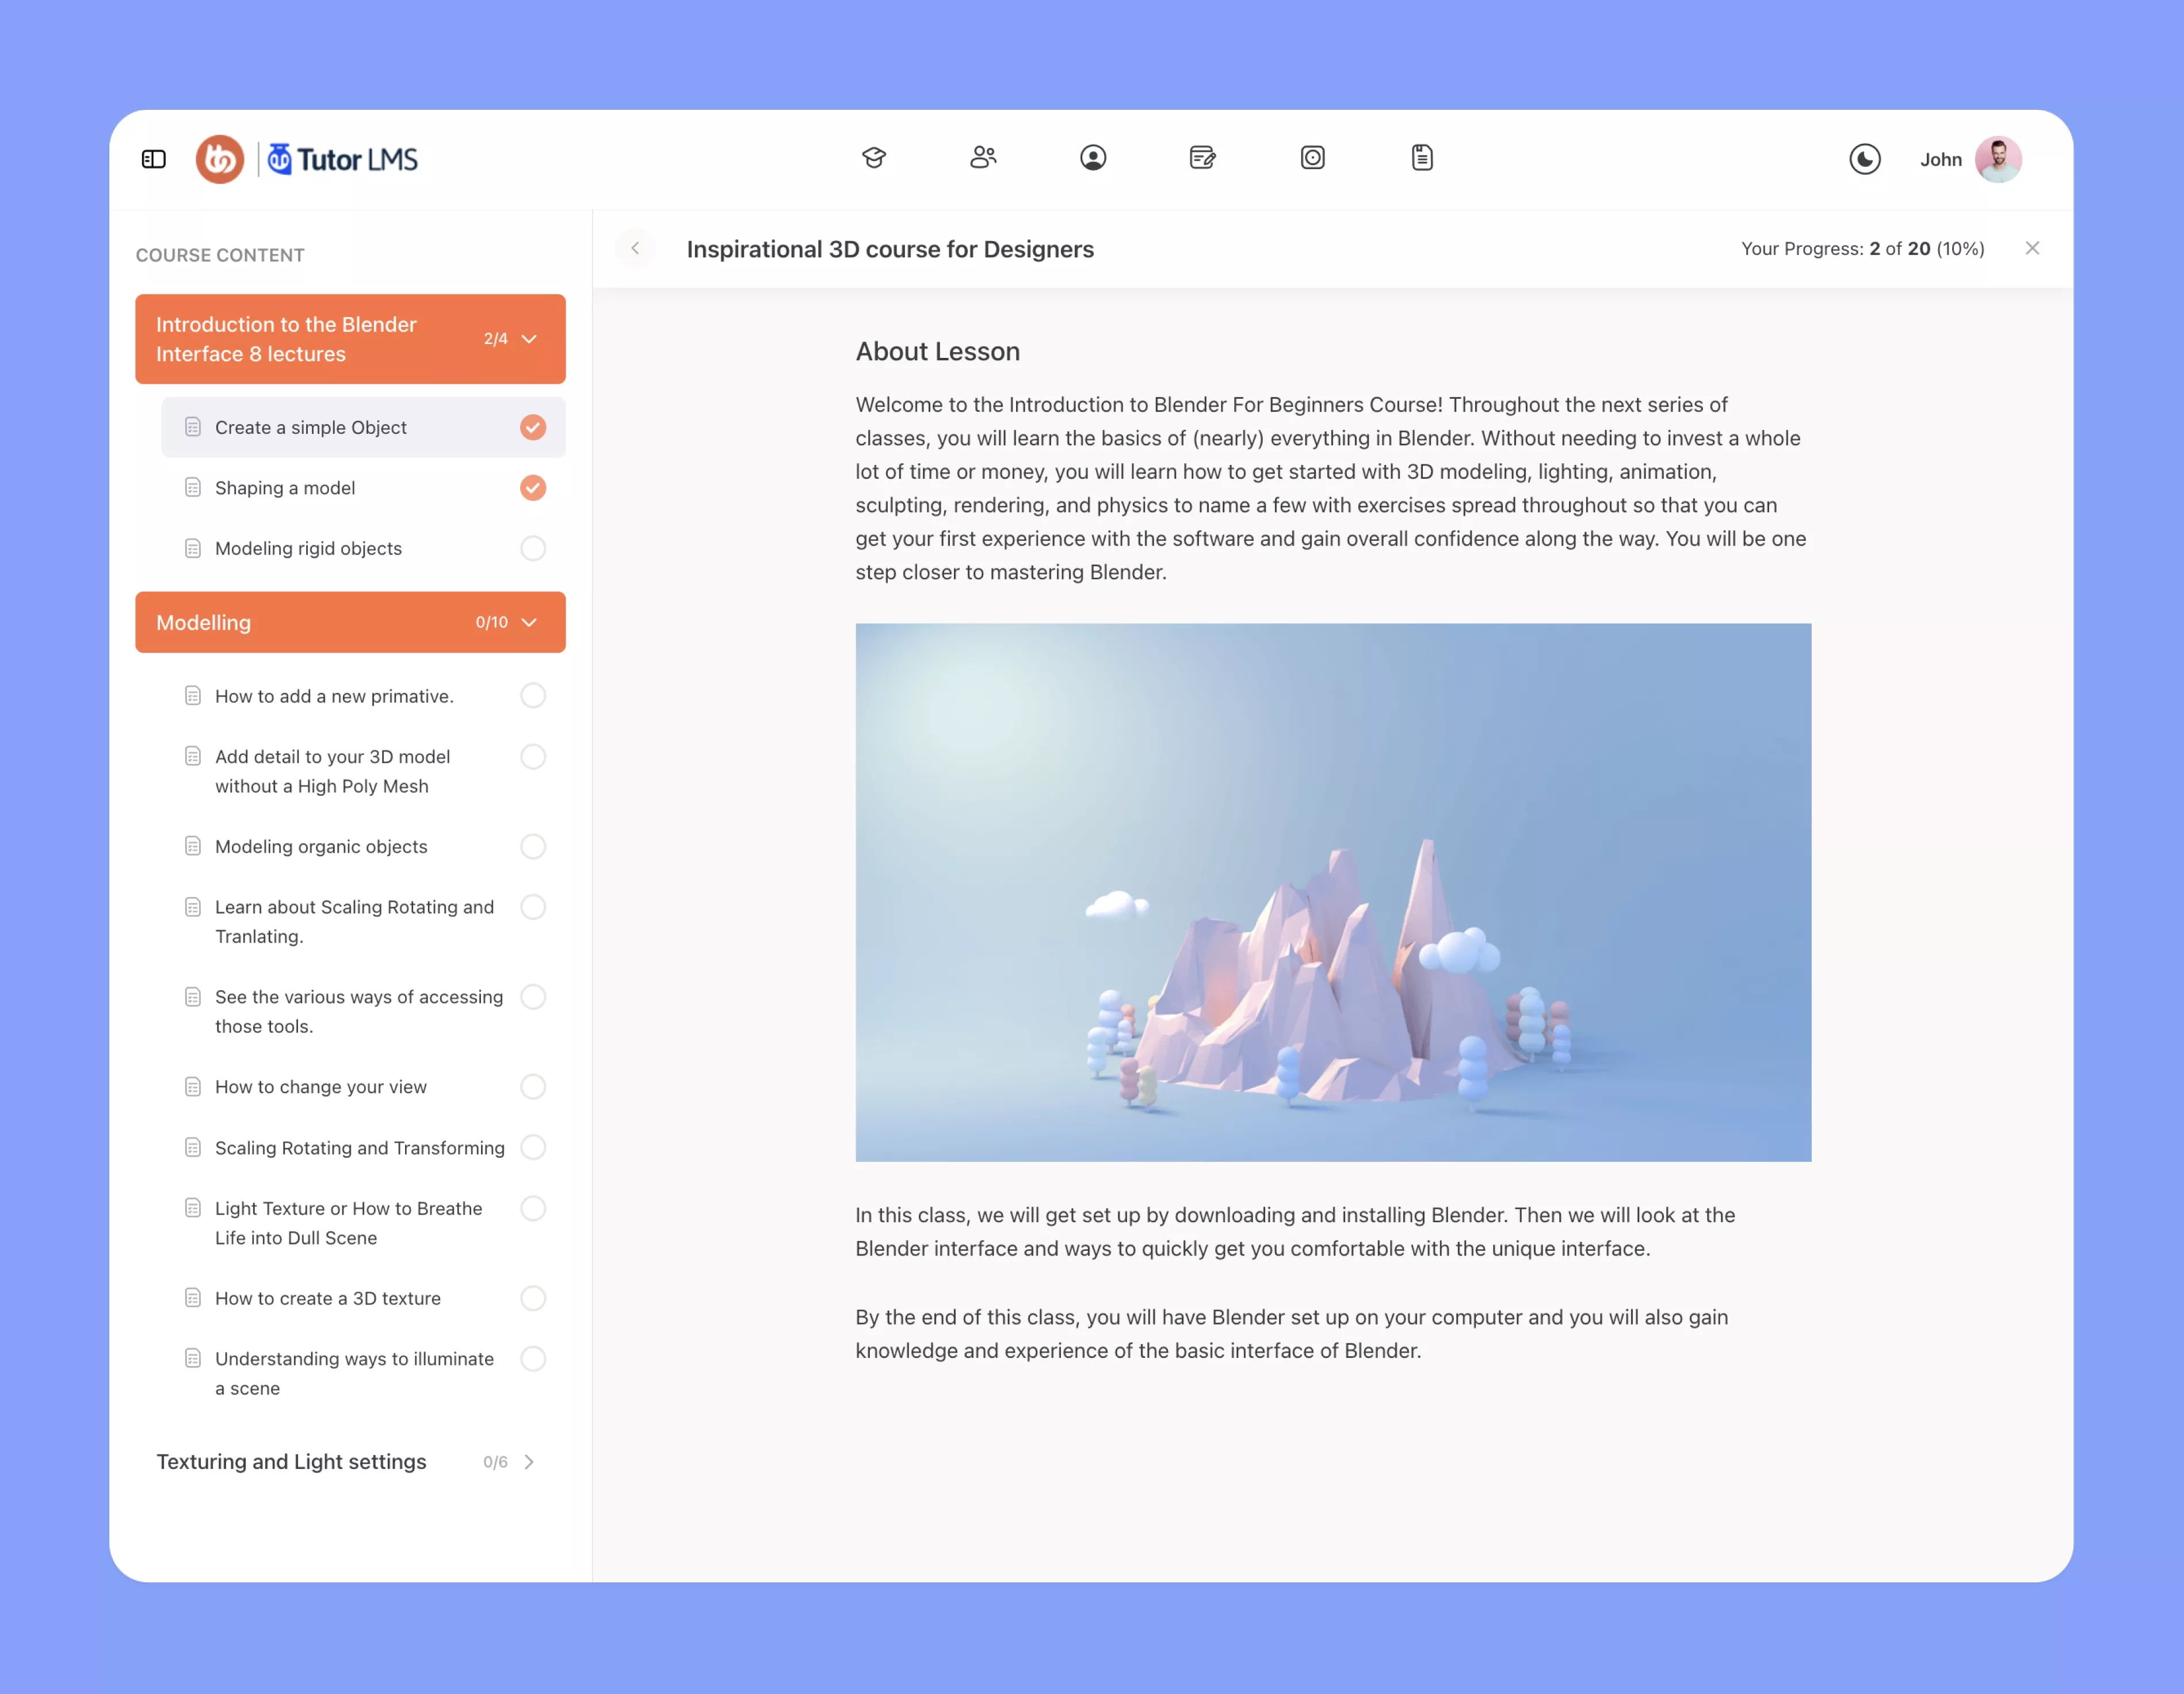Open the assignments/quiz icon panel
Screen dimensions: 2184x1694
1204,158
